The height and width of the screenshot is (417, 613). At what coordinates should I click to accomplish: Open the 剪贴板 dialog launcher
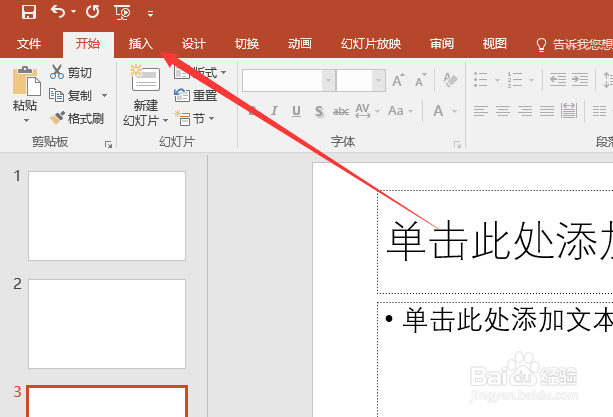(x=108, y=145)
